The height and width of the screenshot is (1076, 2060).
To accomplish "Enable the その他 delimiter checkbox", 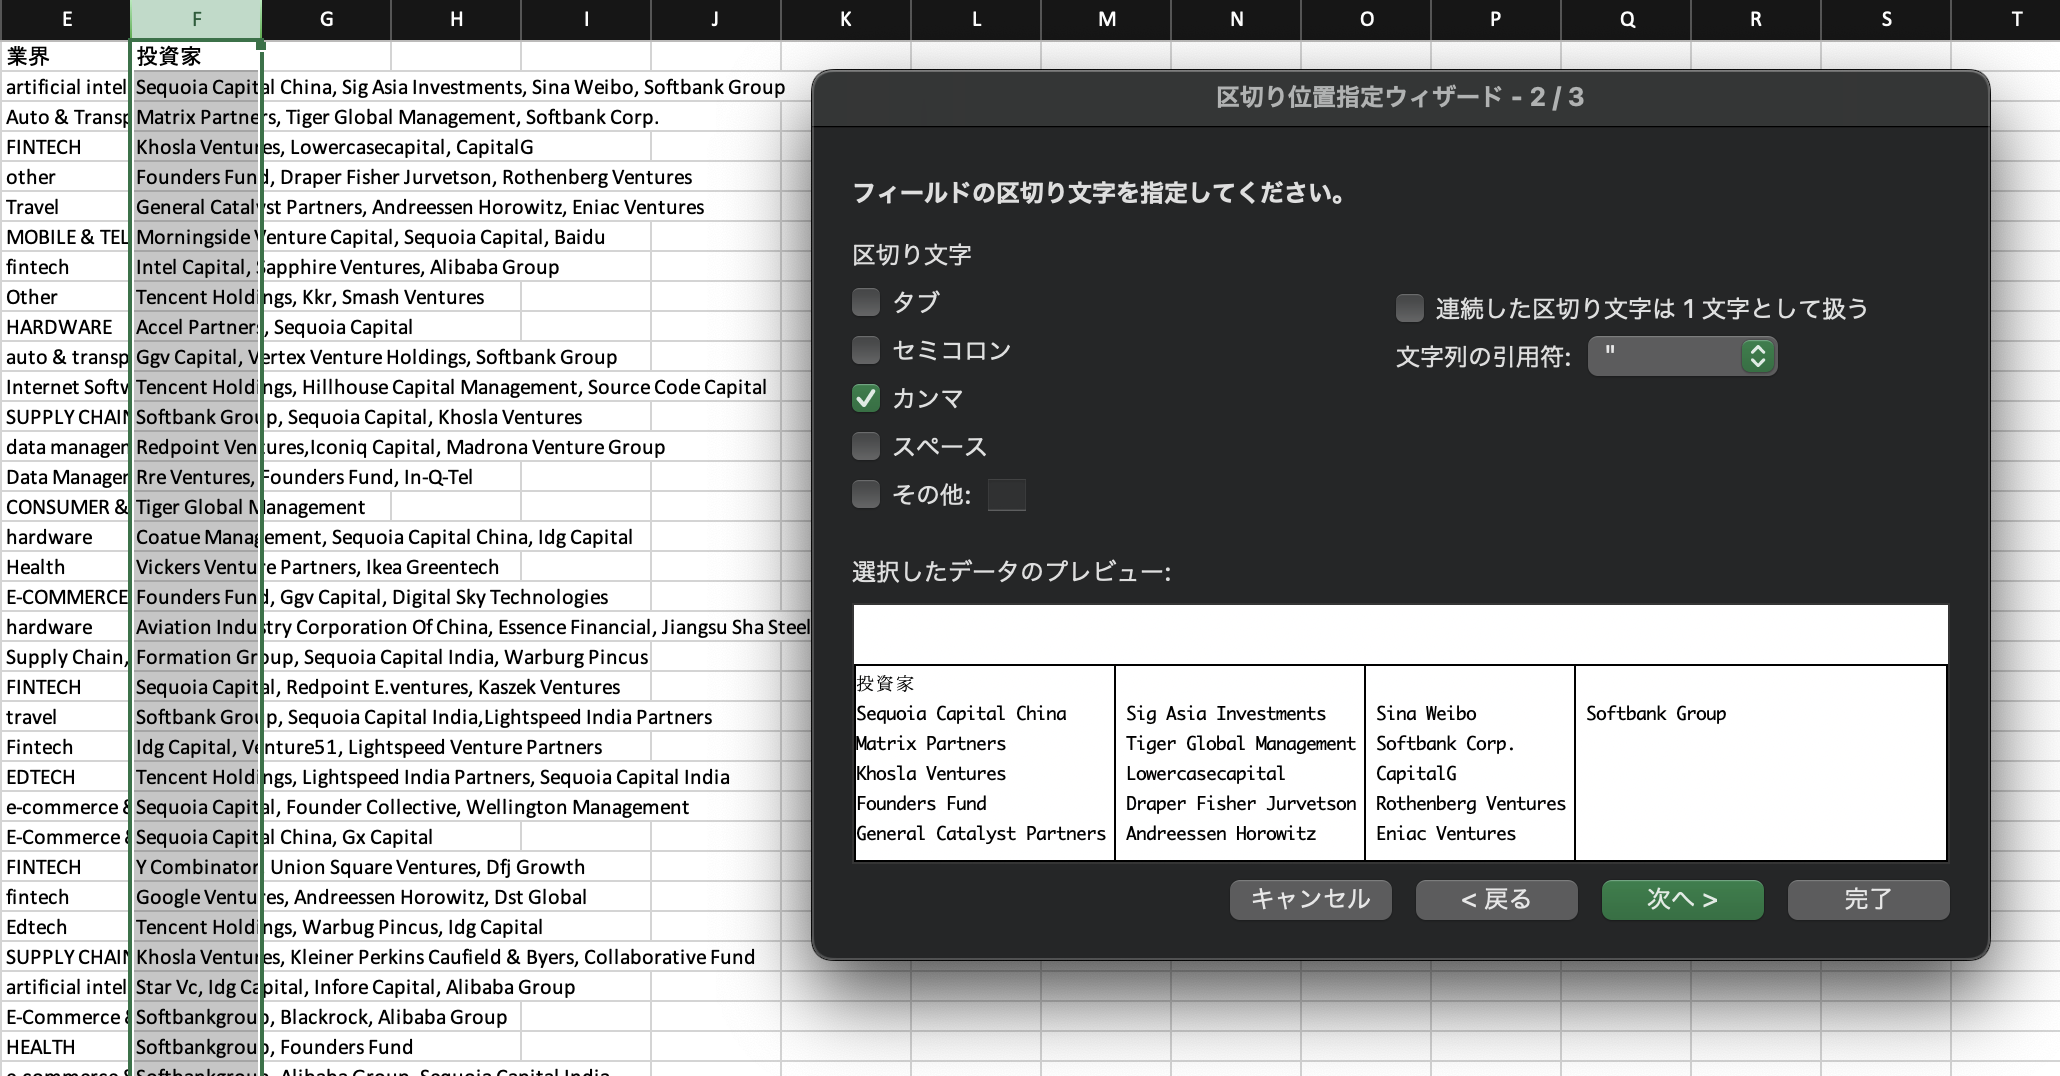I will pyautogui.click(x=866, y=494).
